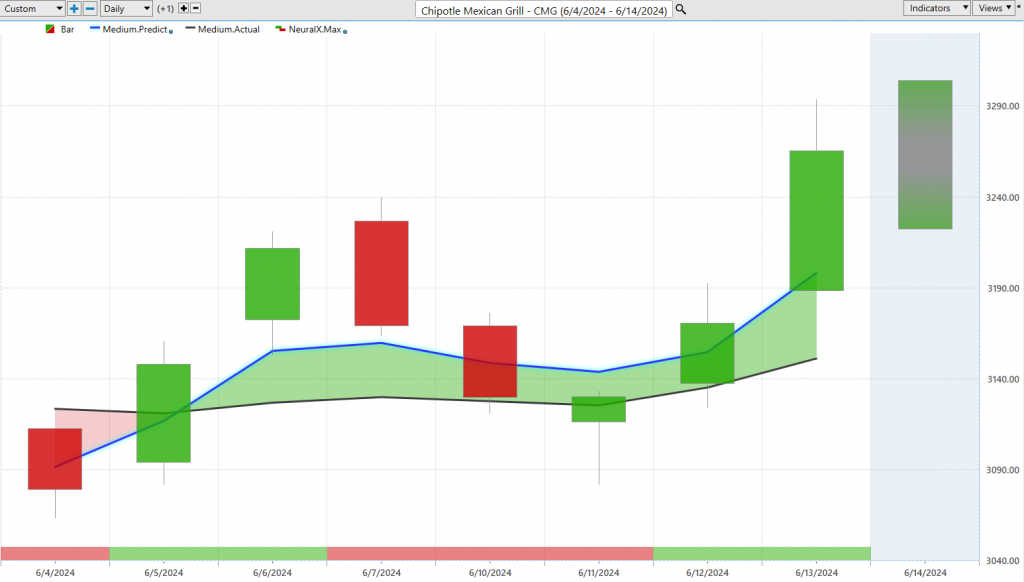Click the red 6/7/2024 candlestick
Screen dimensions: 1024x582
click(x=380, y=272)
